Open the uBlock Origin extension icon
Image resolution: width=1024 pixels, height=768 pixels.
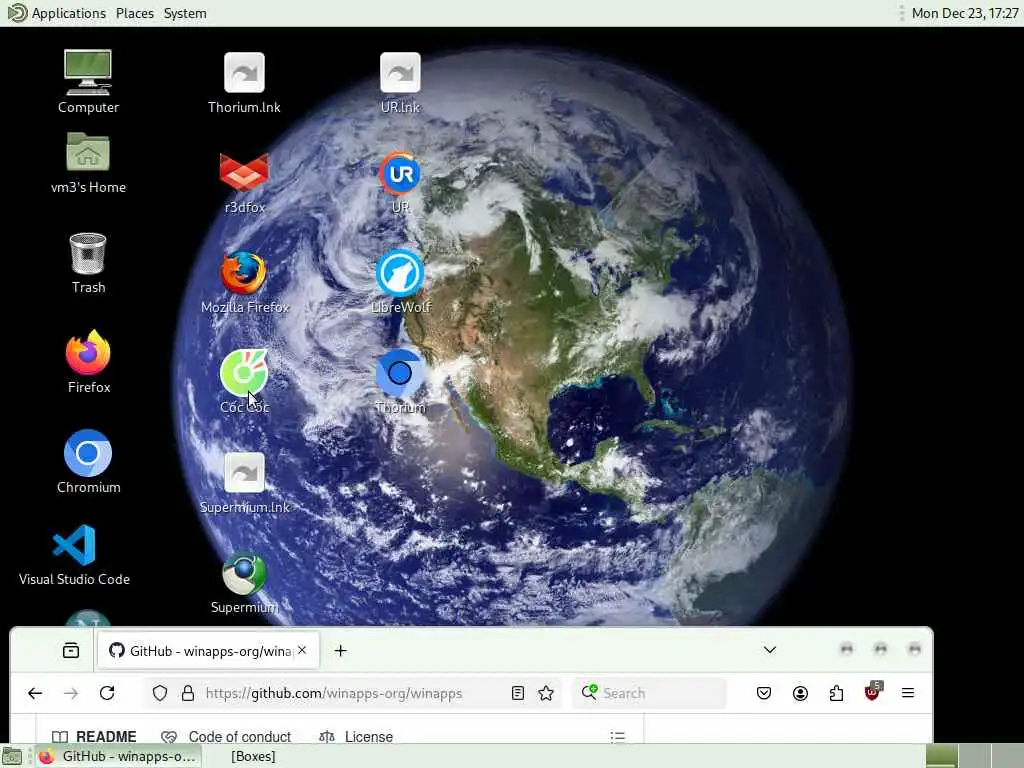pyautogui.click(x=872, y=692)
